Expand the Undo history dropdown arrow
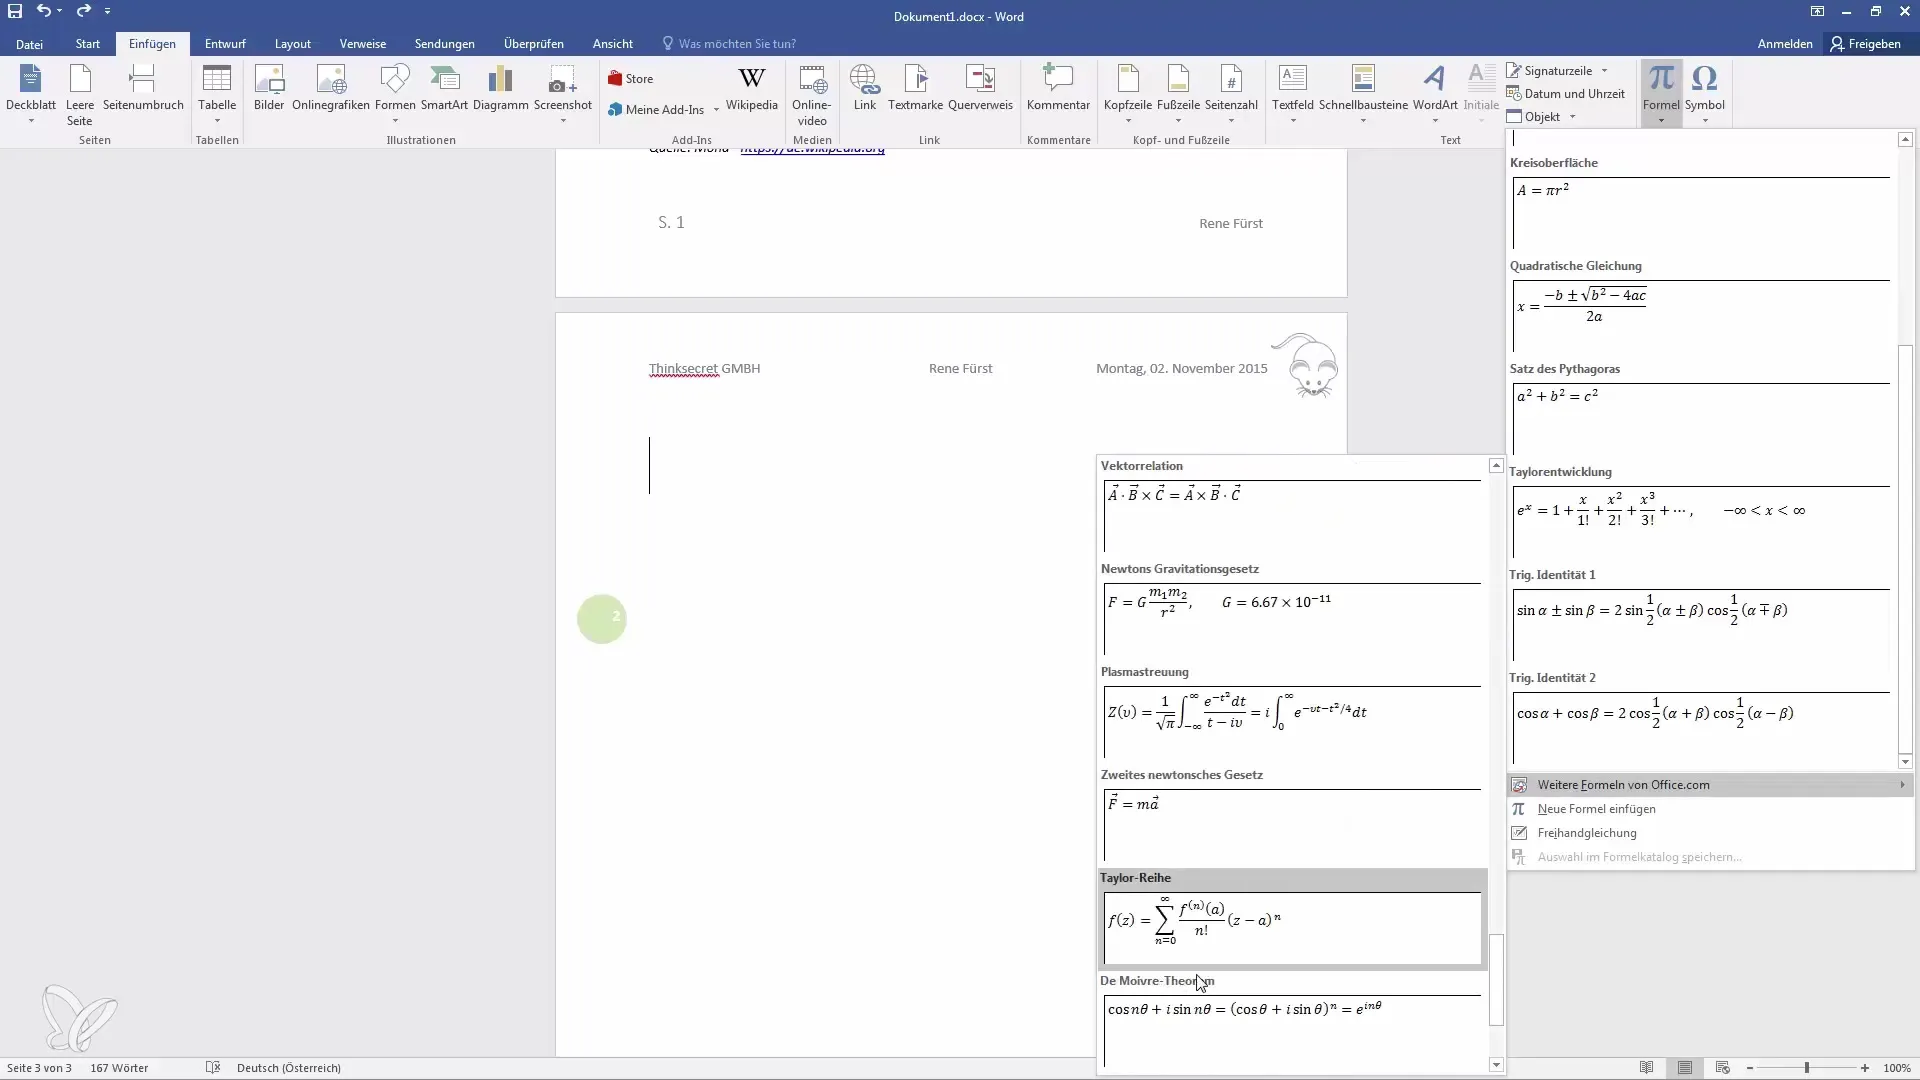This screenshot has height=1080, width=1920. [x=60, y=11]
